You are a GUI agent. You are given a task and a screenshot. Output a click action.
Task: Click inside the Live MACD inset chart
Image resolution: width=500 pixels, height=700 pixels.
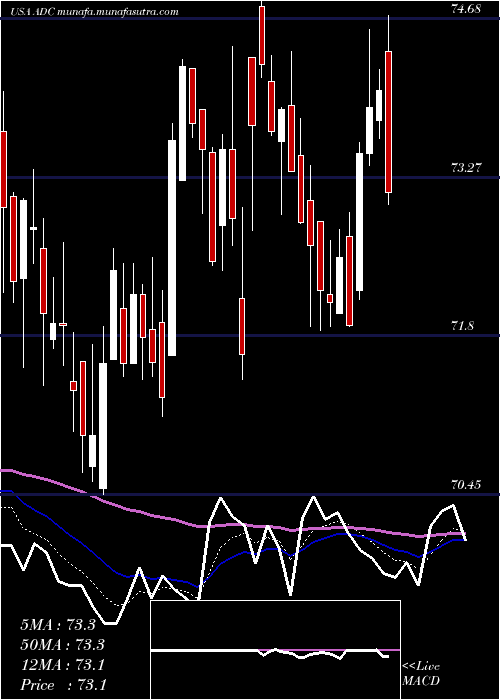(x=275, y=650)
